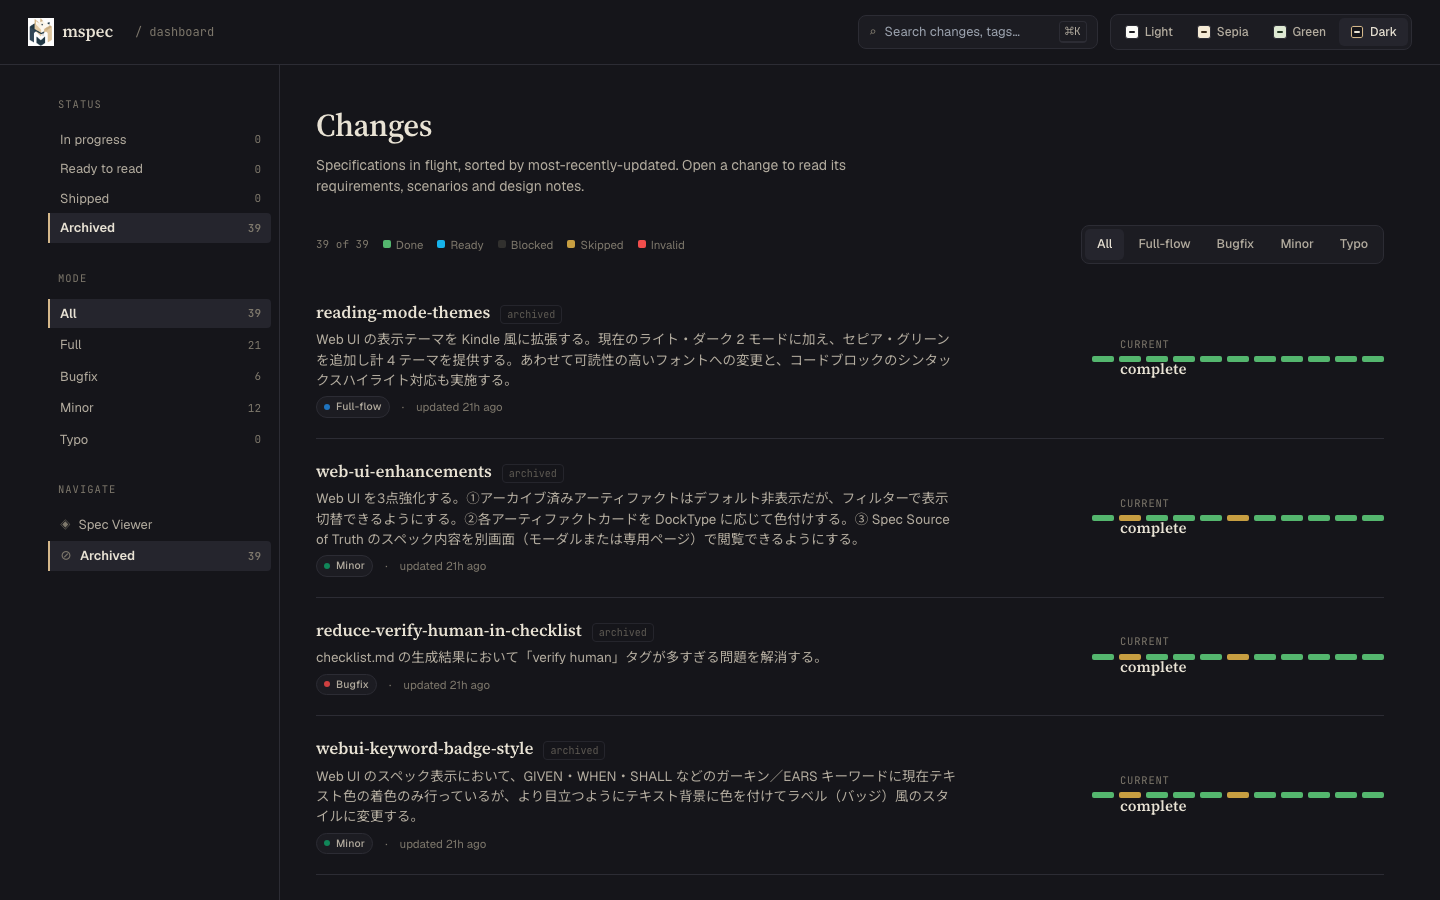Click Bugfix tag on reduce-verify-human-in-checklist
1440x900 pixels.
(346, 685)
